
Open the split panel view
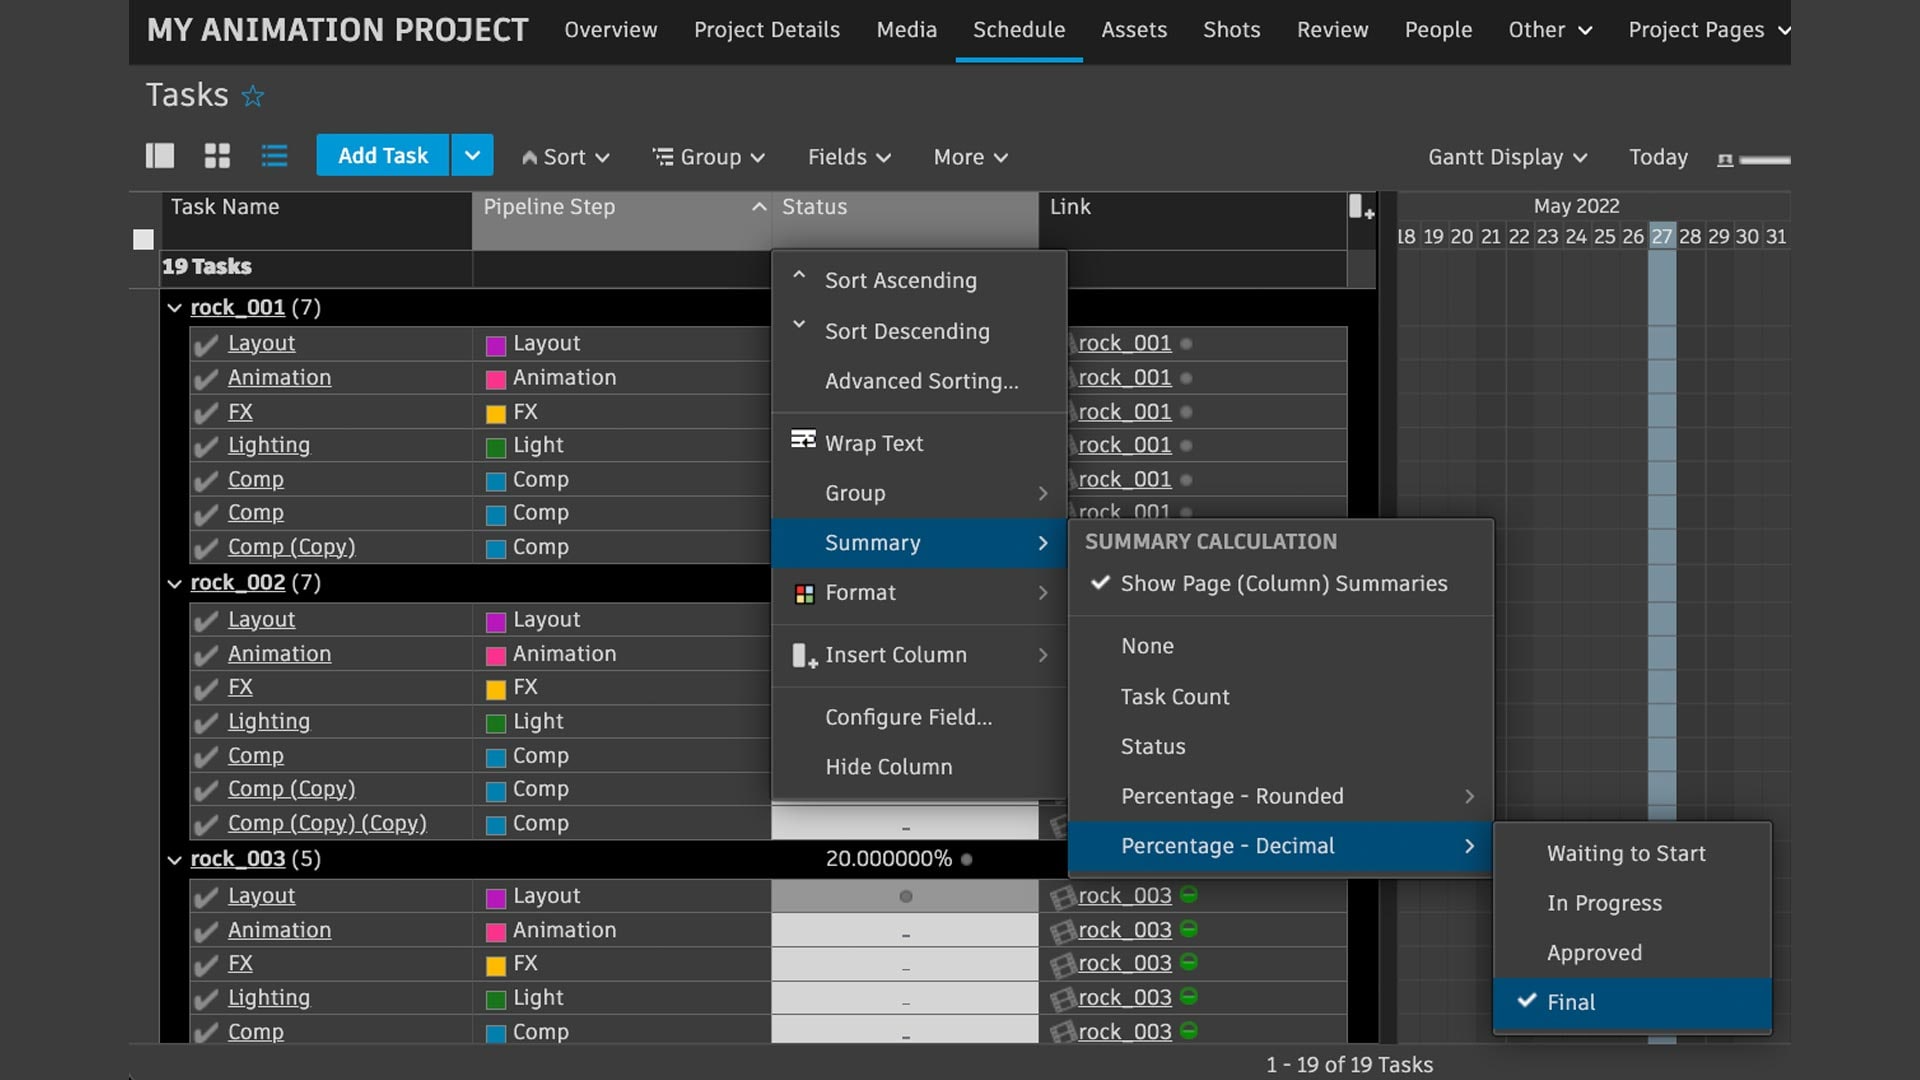[x=159, y=156]
